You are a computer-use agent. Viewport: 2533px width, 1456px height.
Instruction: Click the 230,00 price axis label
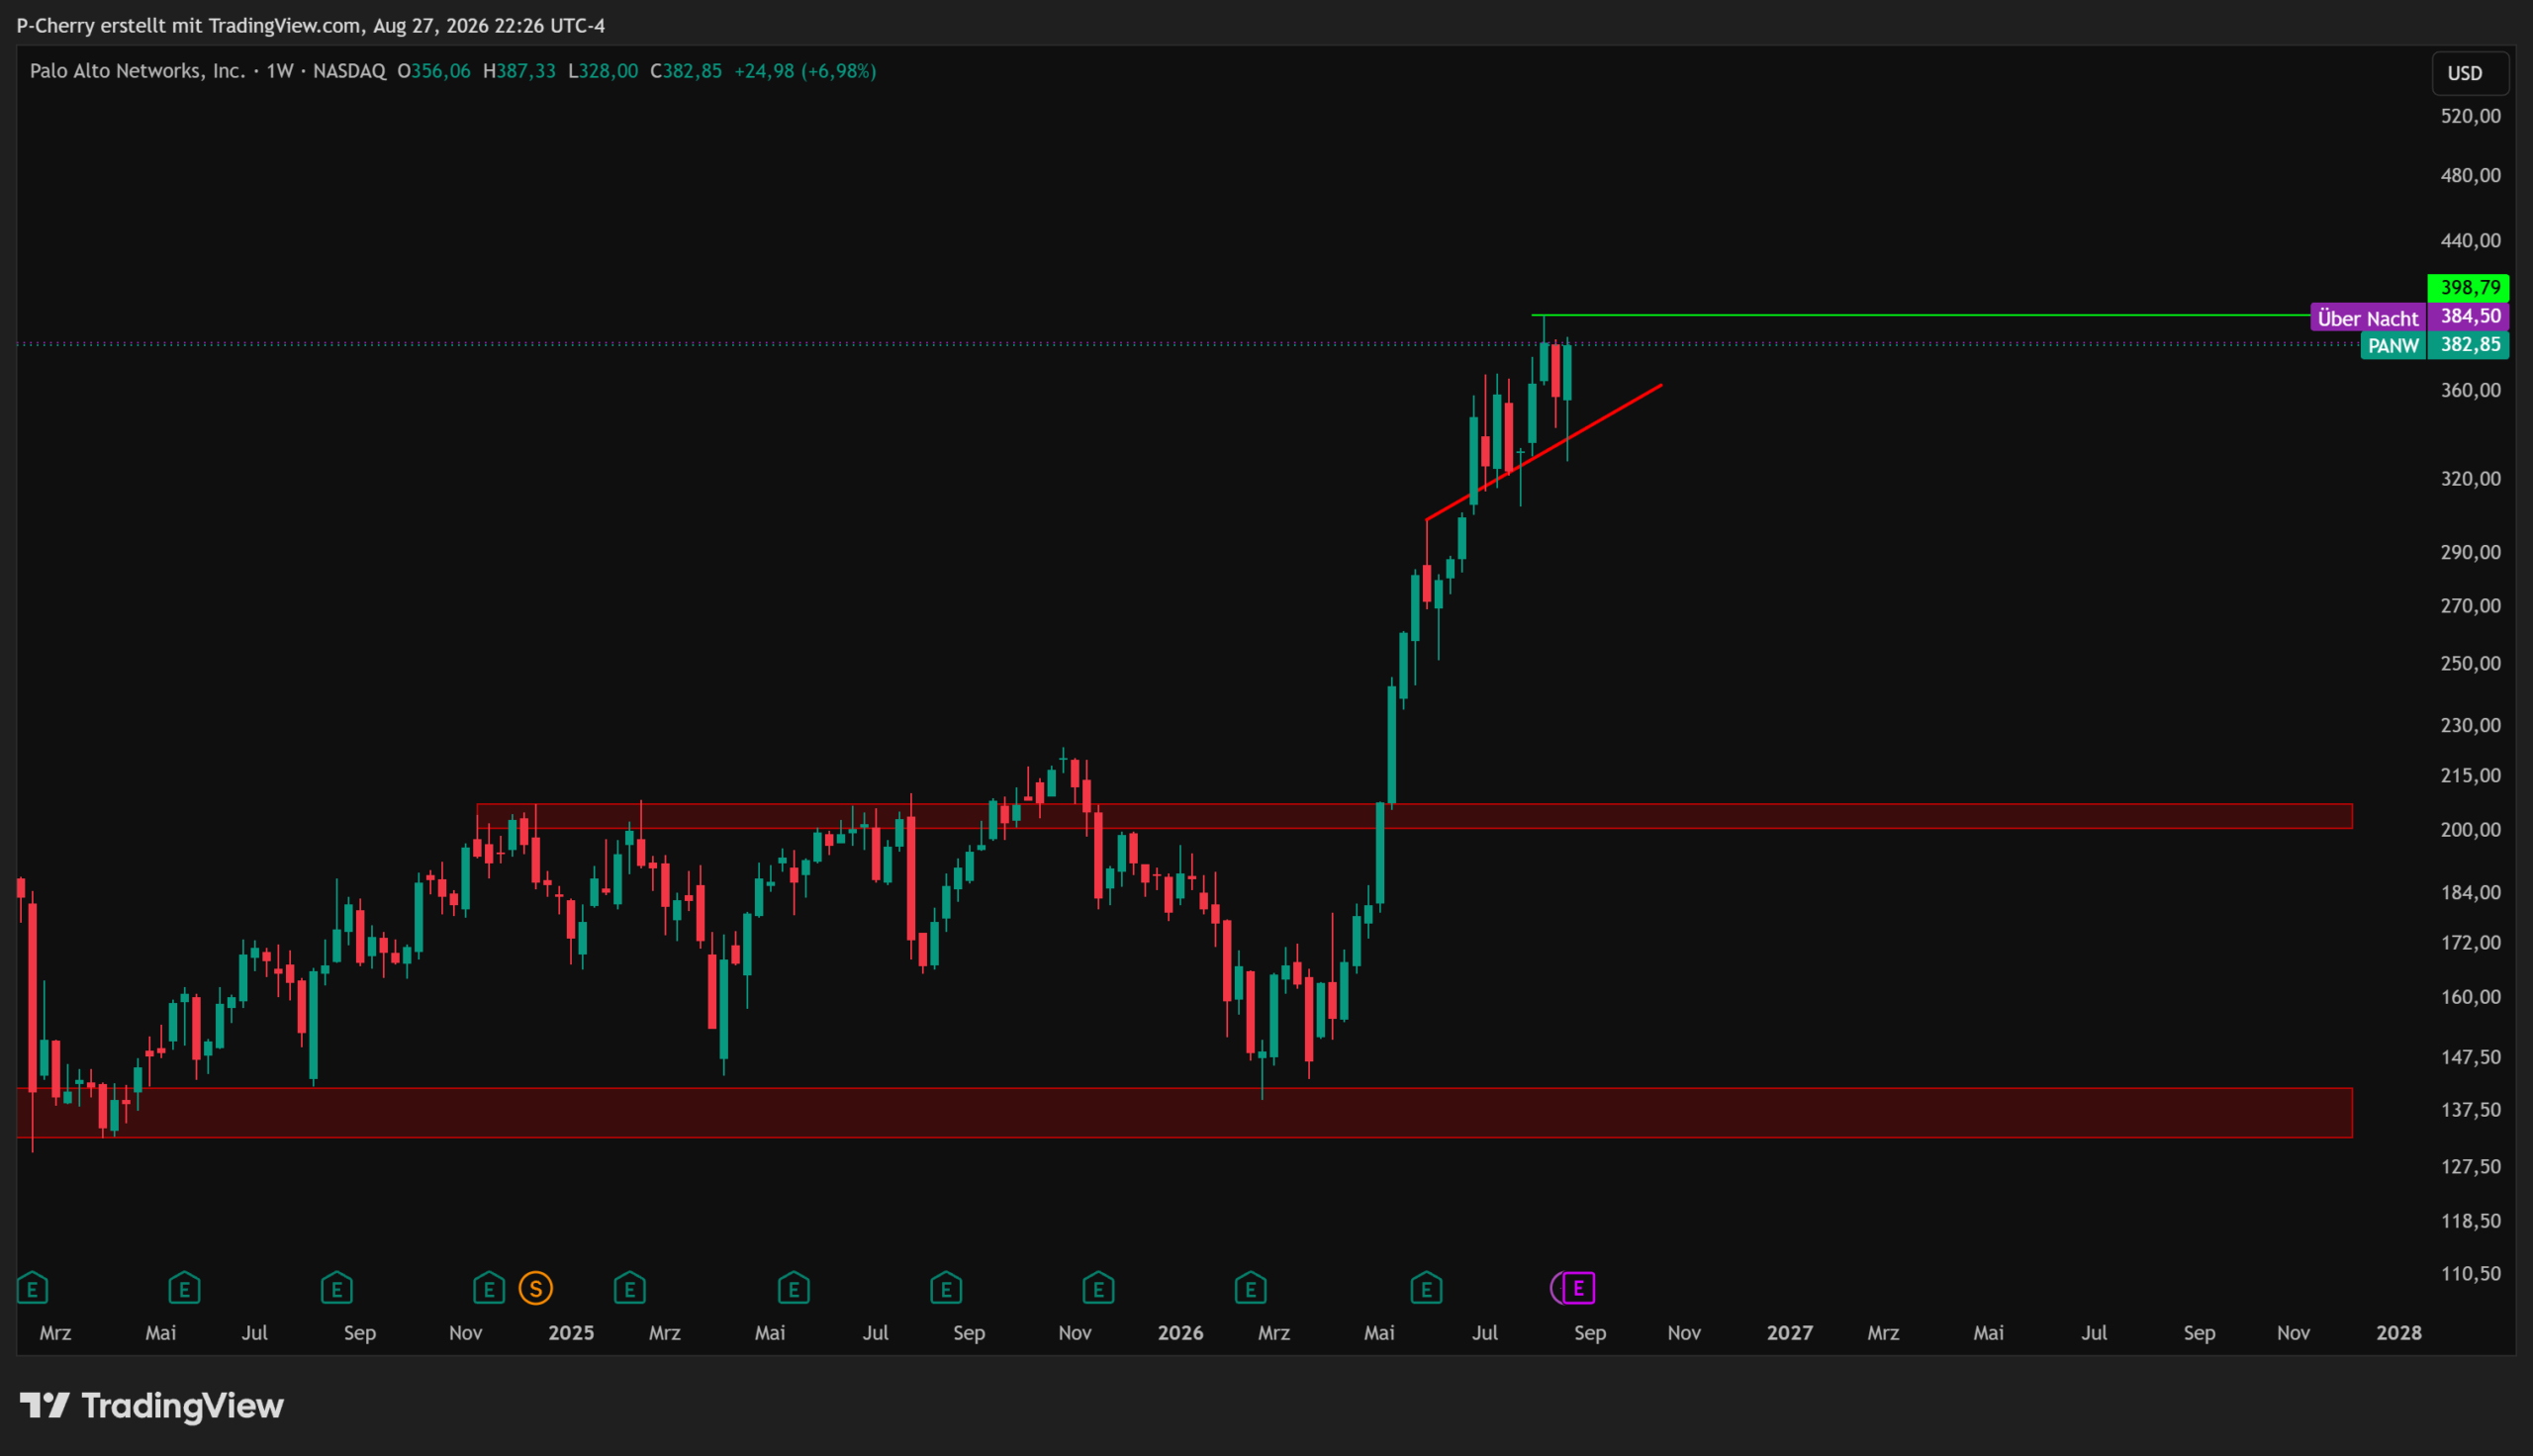tap(2470, 725)
